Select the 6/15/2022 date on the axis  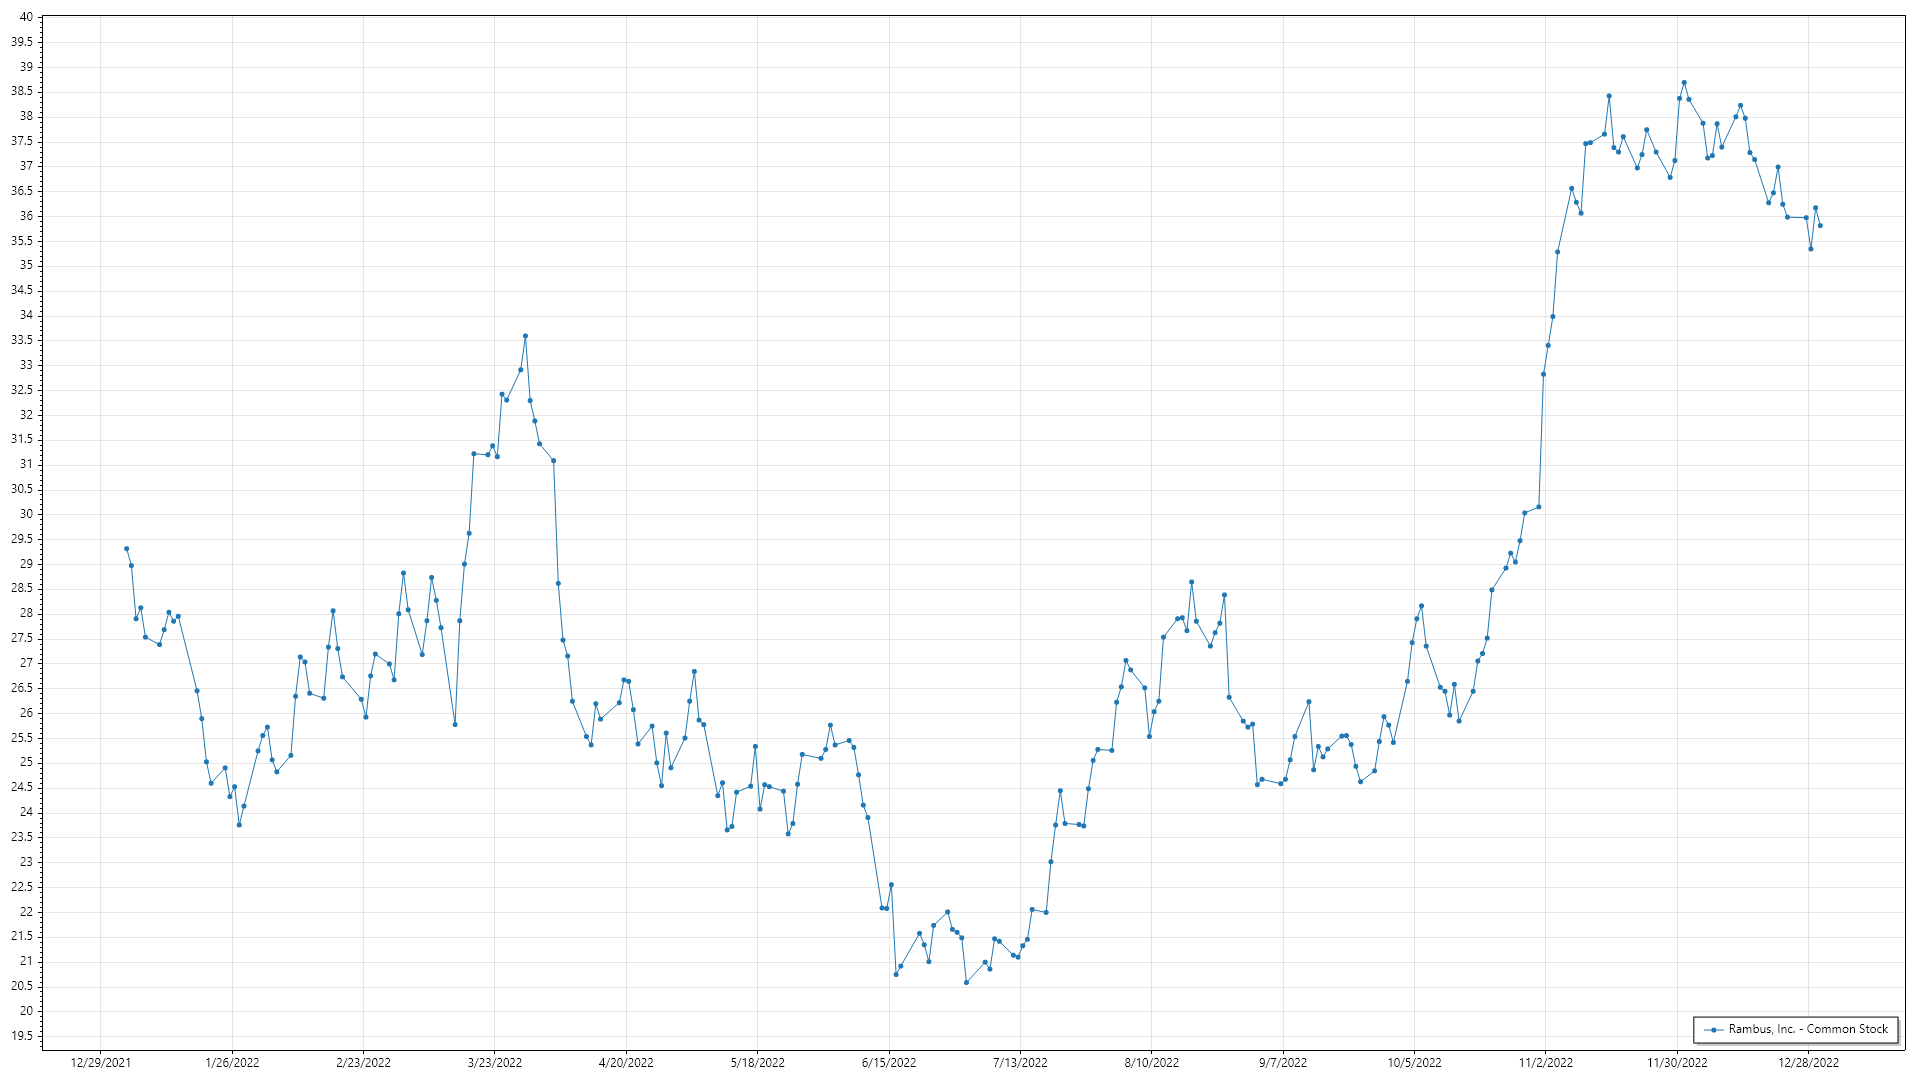point(889,1063)
